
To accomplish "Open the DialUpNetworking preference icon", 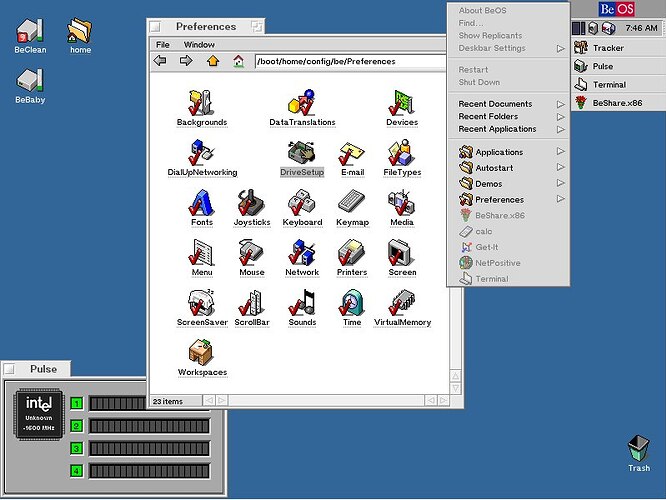I will click(201, 153).
